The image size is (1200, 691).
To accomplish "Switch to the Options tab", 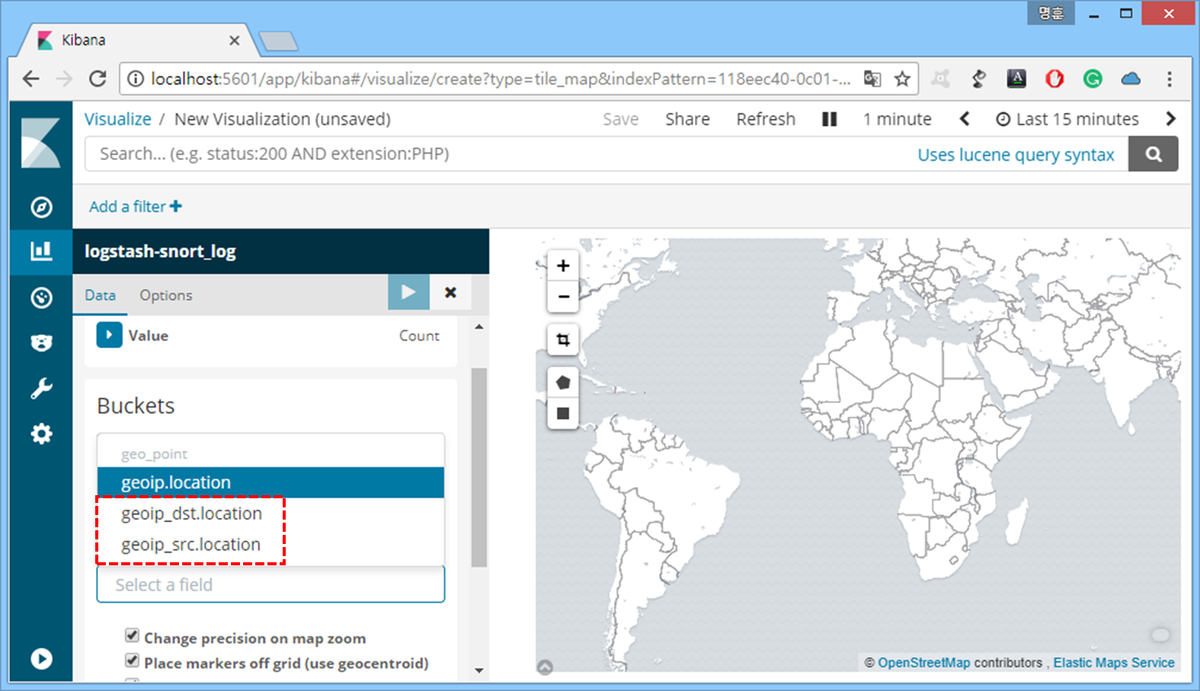I will coord(166,295).
